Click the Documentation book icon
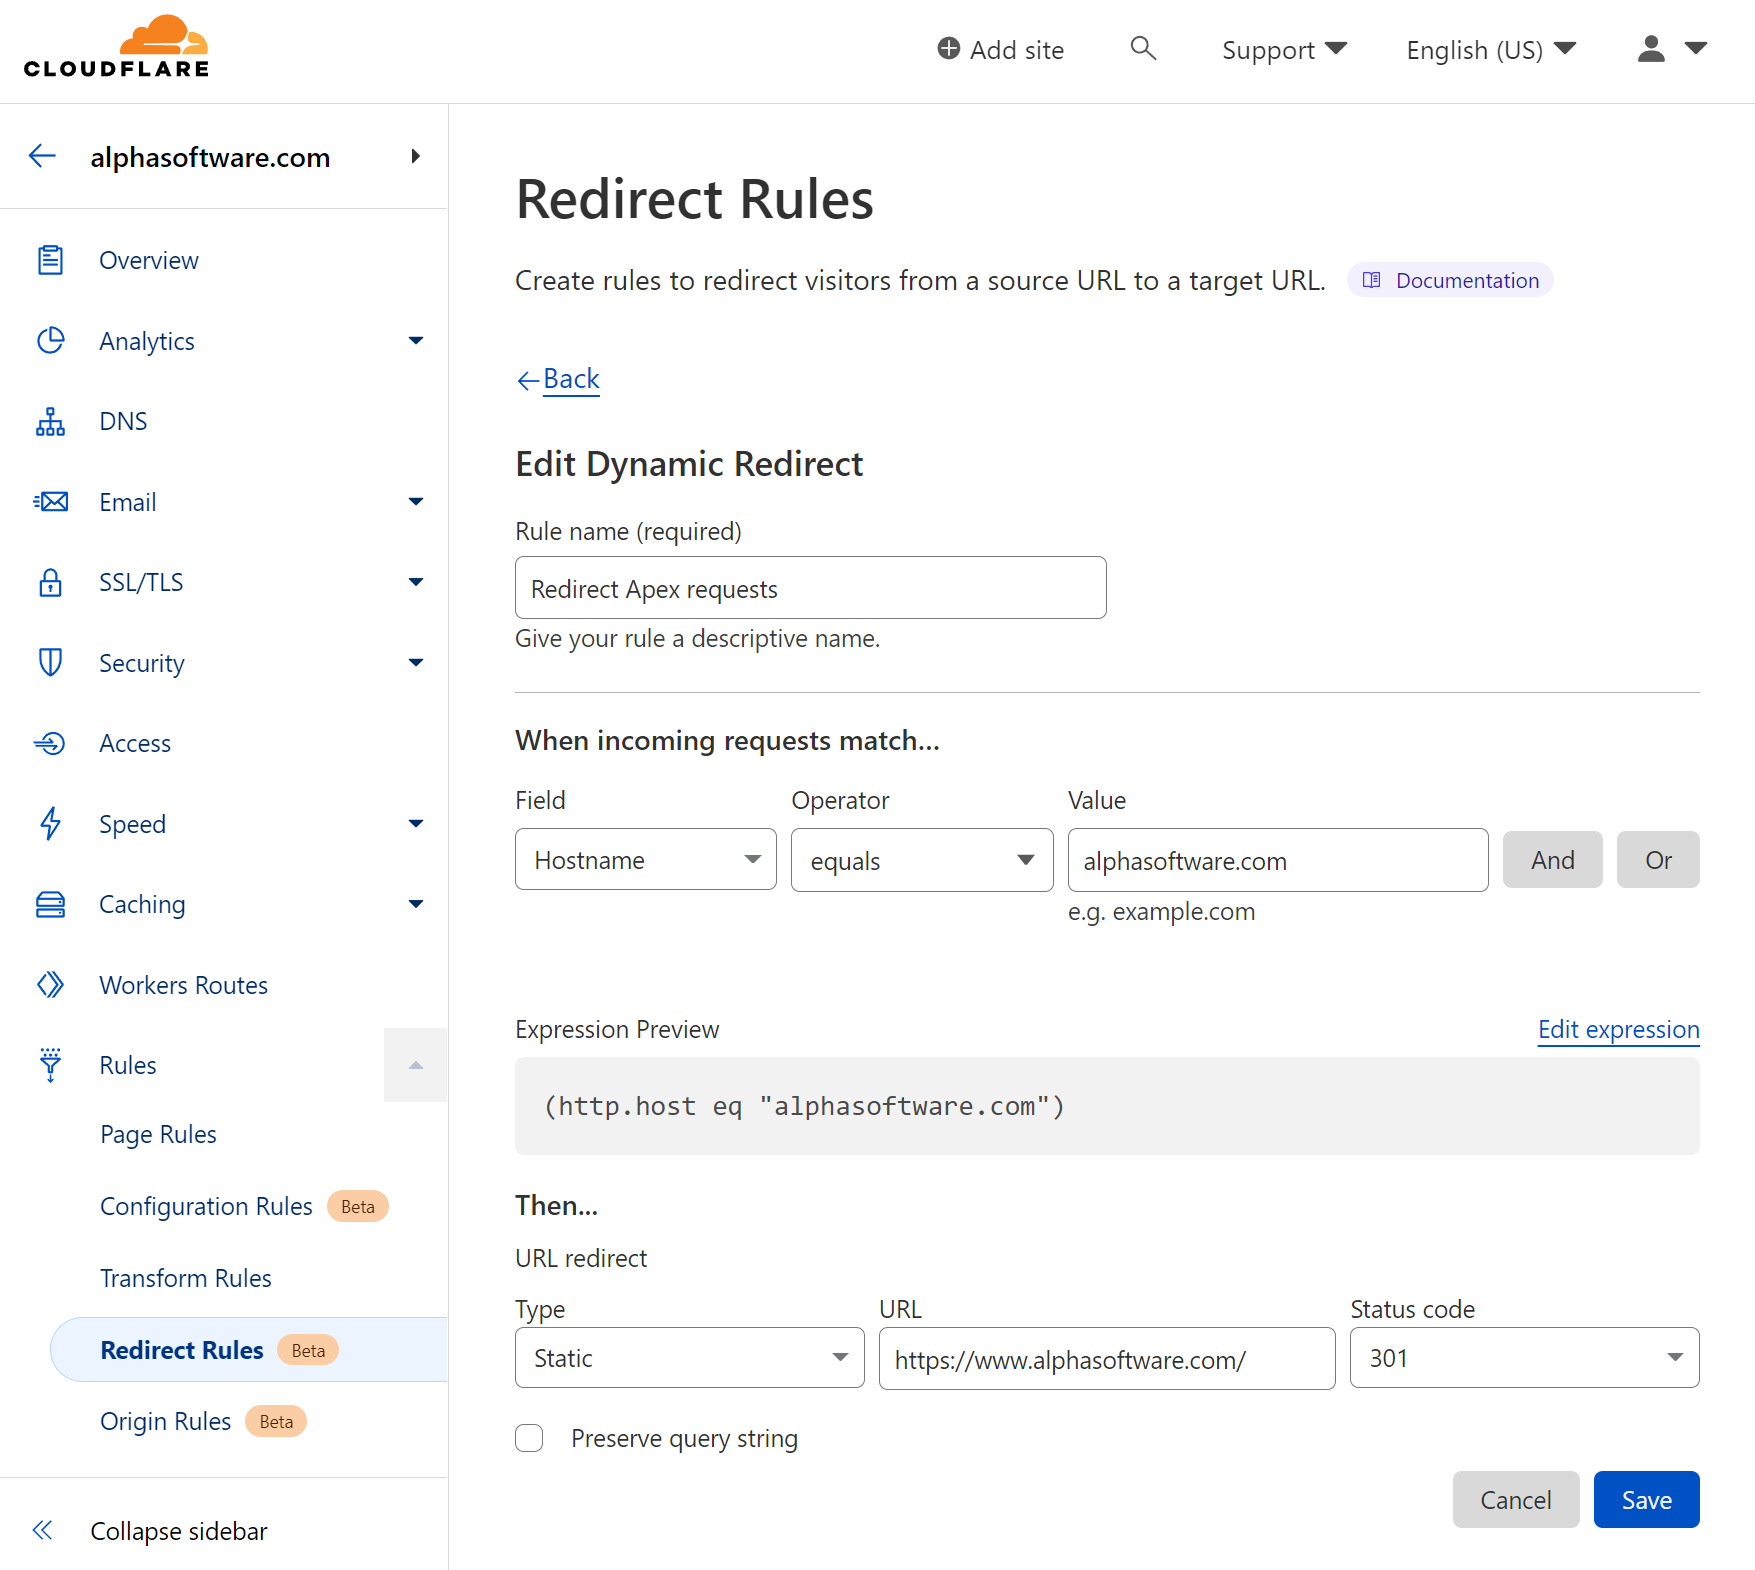This screenshot has width=1755, height=1570. coord(1372,281)
